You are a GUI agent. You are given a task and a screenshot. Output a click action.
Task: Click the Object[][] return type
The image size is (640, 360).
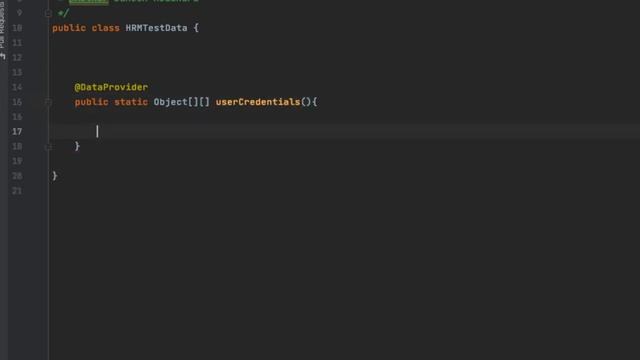pyautogui.click(x=182, y=102)
